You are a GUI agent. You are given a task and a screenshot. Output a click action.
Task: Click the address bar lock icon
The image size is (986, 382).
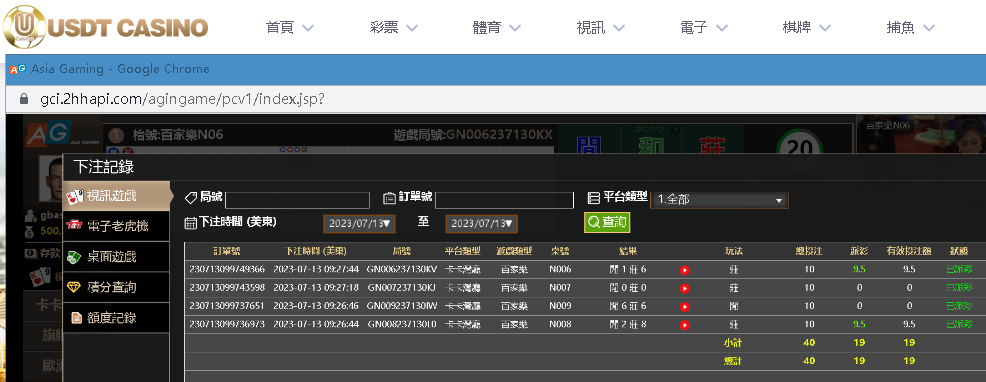pos(24,99)
